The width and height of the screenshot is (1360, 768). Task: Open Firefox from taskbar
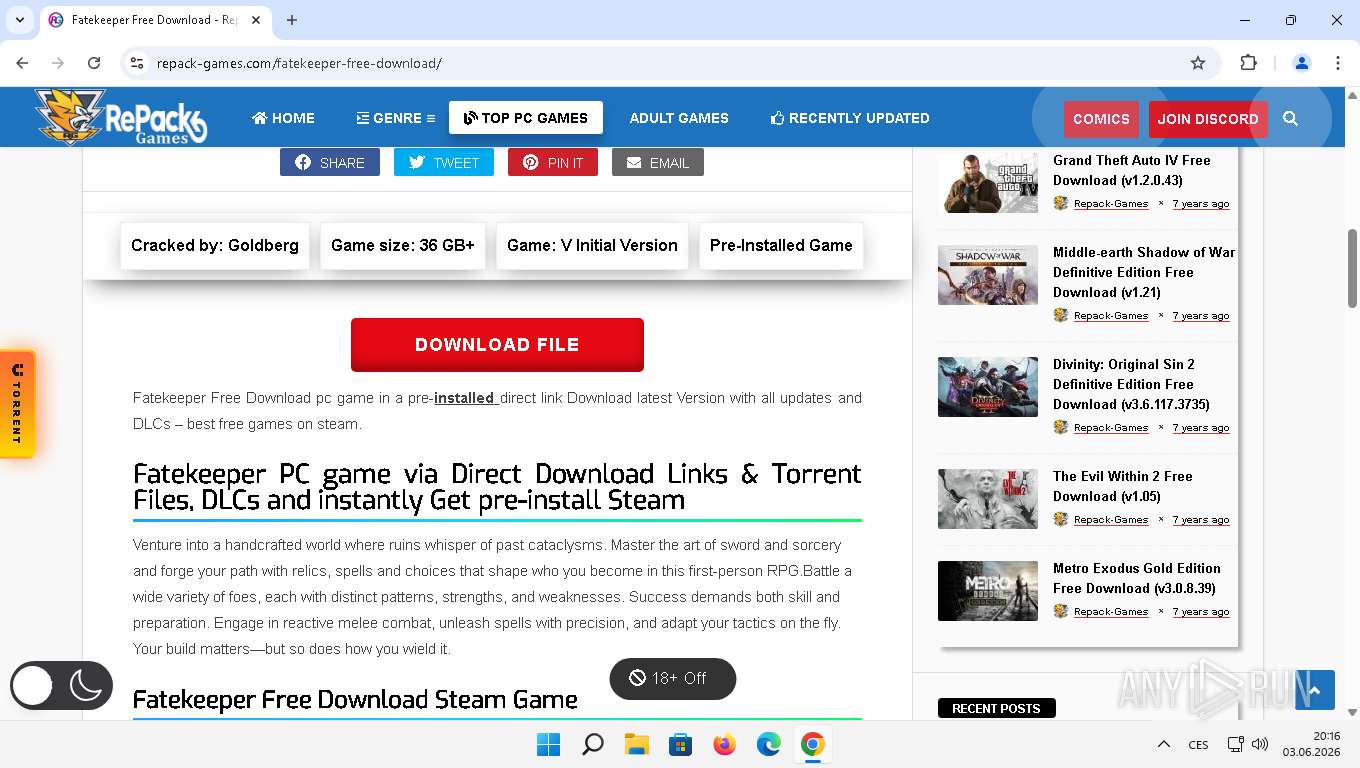(725, 744)
